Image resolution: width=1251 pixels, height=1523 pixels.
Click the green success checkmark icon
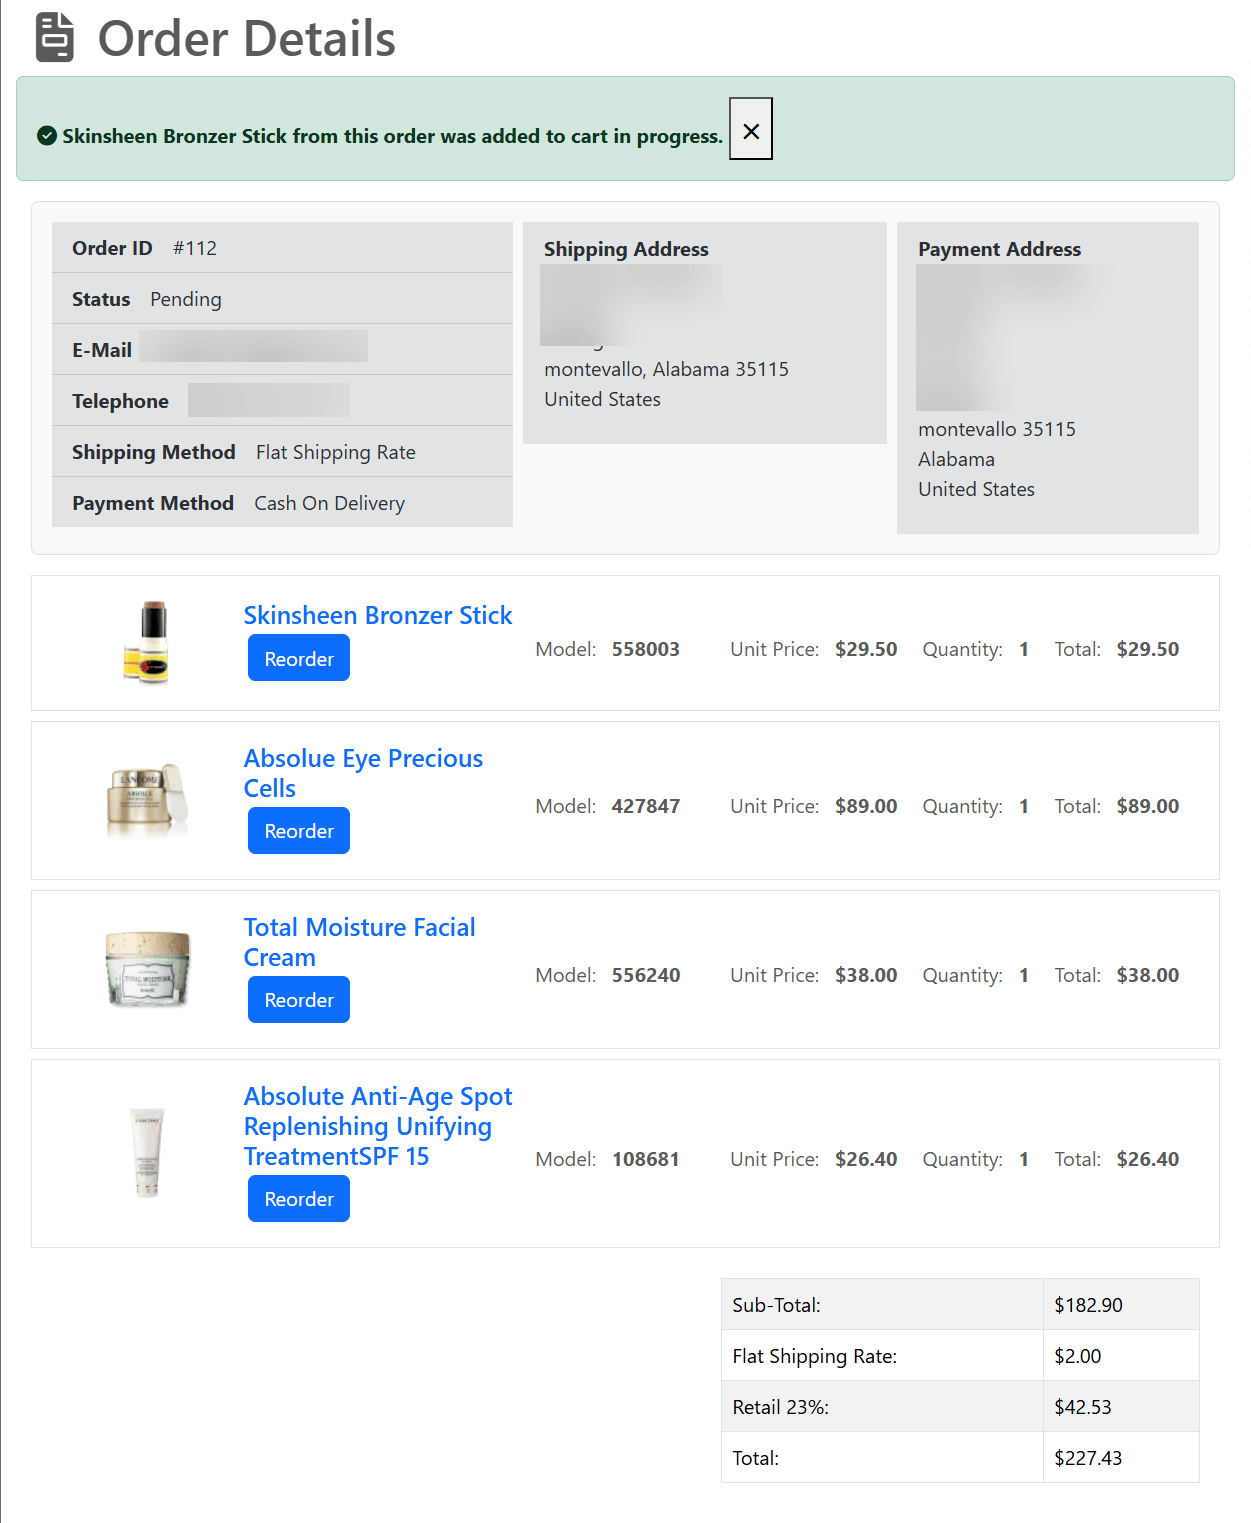pyautogui.click(x=46, y=136)
